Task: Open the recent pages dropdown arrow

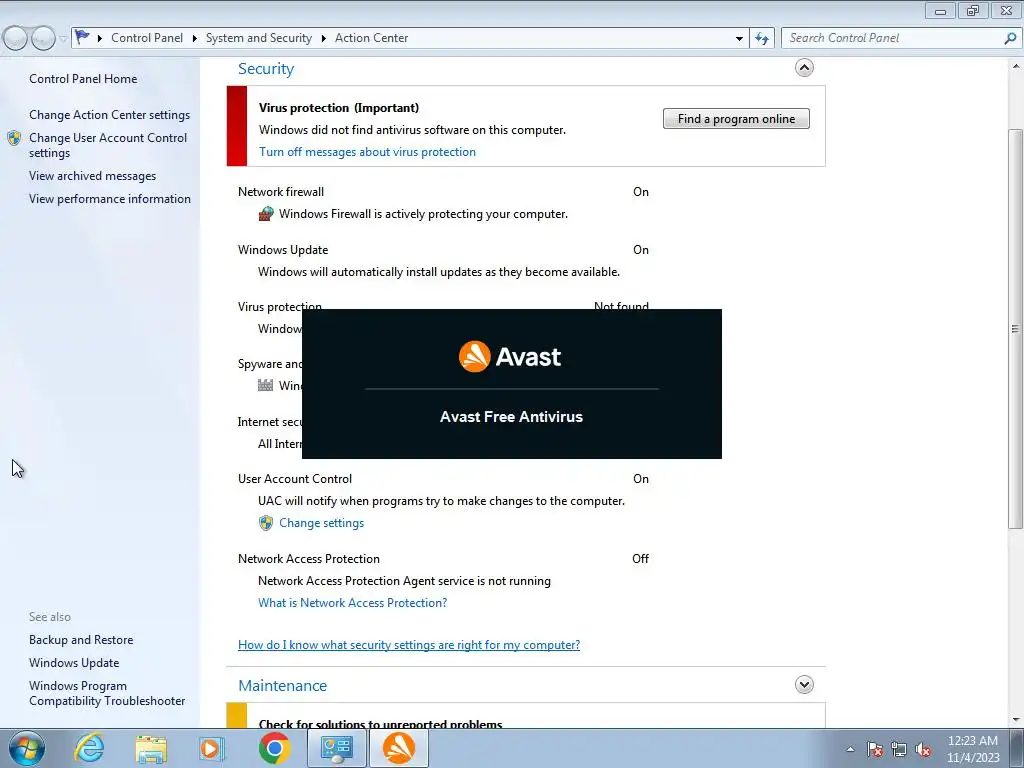Action: pos(63,39)
